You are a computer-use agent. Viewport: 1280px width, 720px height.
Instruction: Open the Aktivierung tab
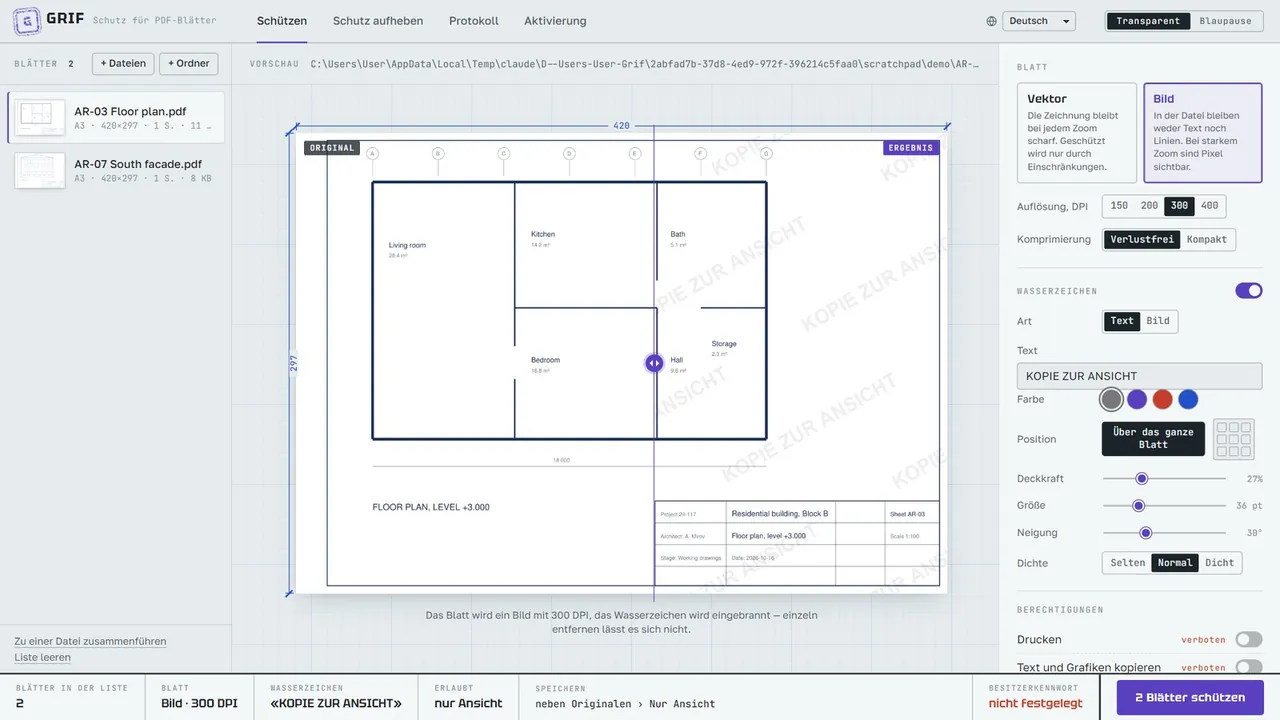click(x=555, y=21)
